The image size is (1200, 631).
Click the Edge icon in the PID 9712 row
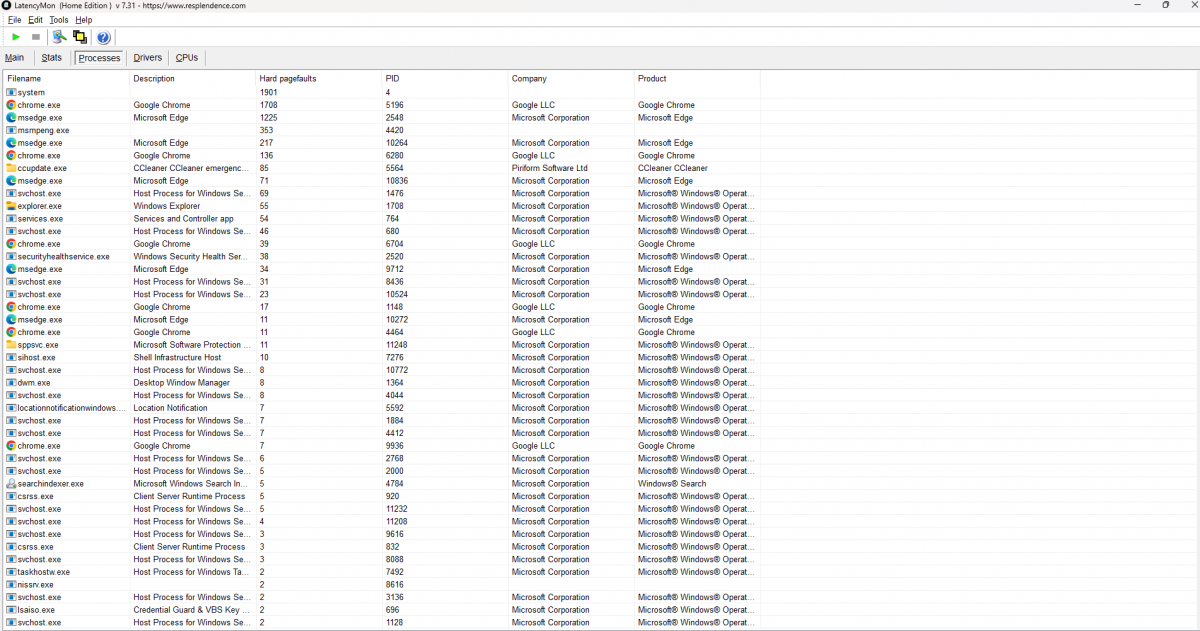coord(11,269)
